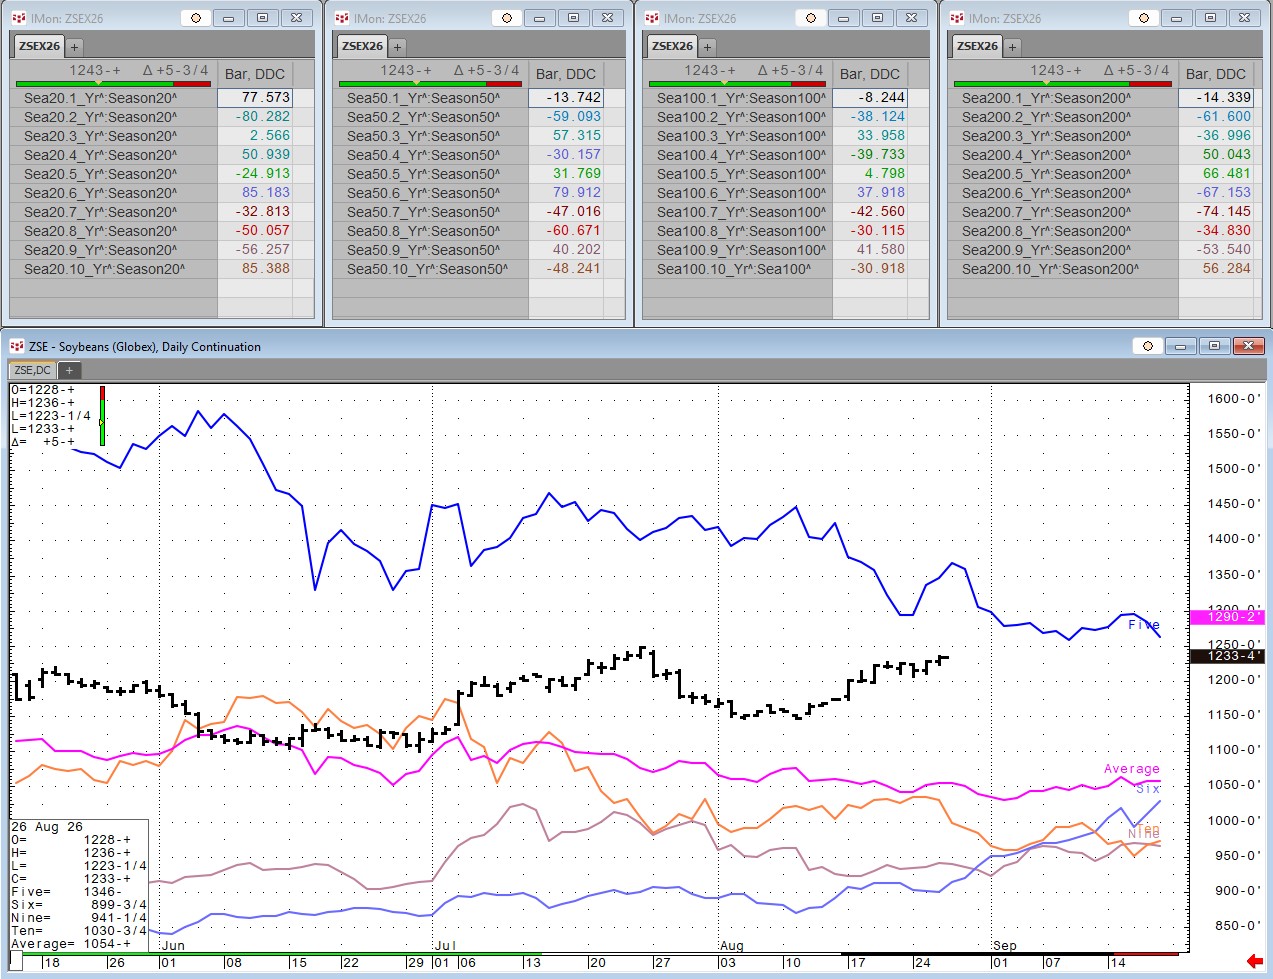
Task: Add a new tab in the Season100 IMon window
Action: (x=707, y=46)
